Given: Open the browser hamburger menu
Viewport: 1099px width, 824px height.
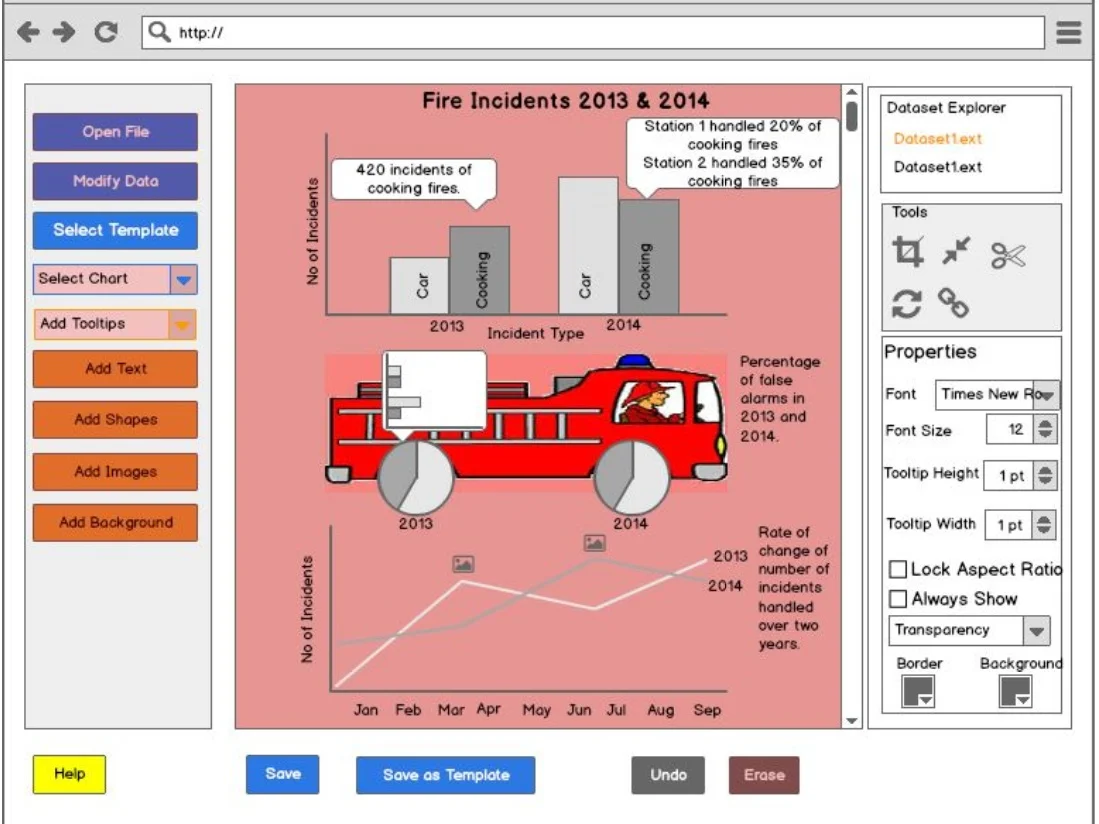Looking at the screenshot, I should pyautogui.click(x=1068, y=32).
